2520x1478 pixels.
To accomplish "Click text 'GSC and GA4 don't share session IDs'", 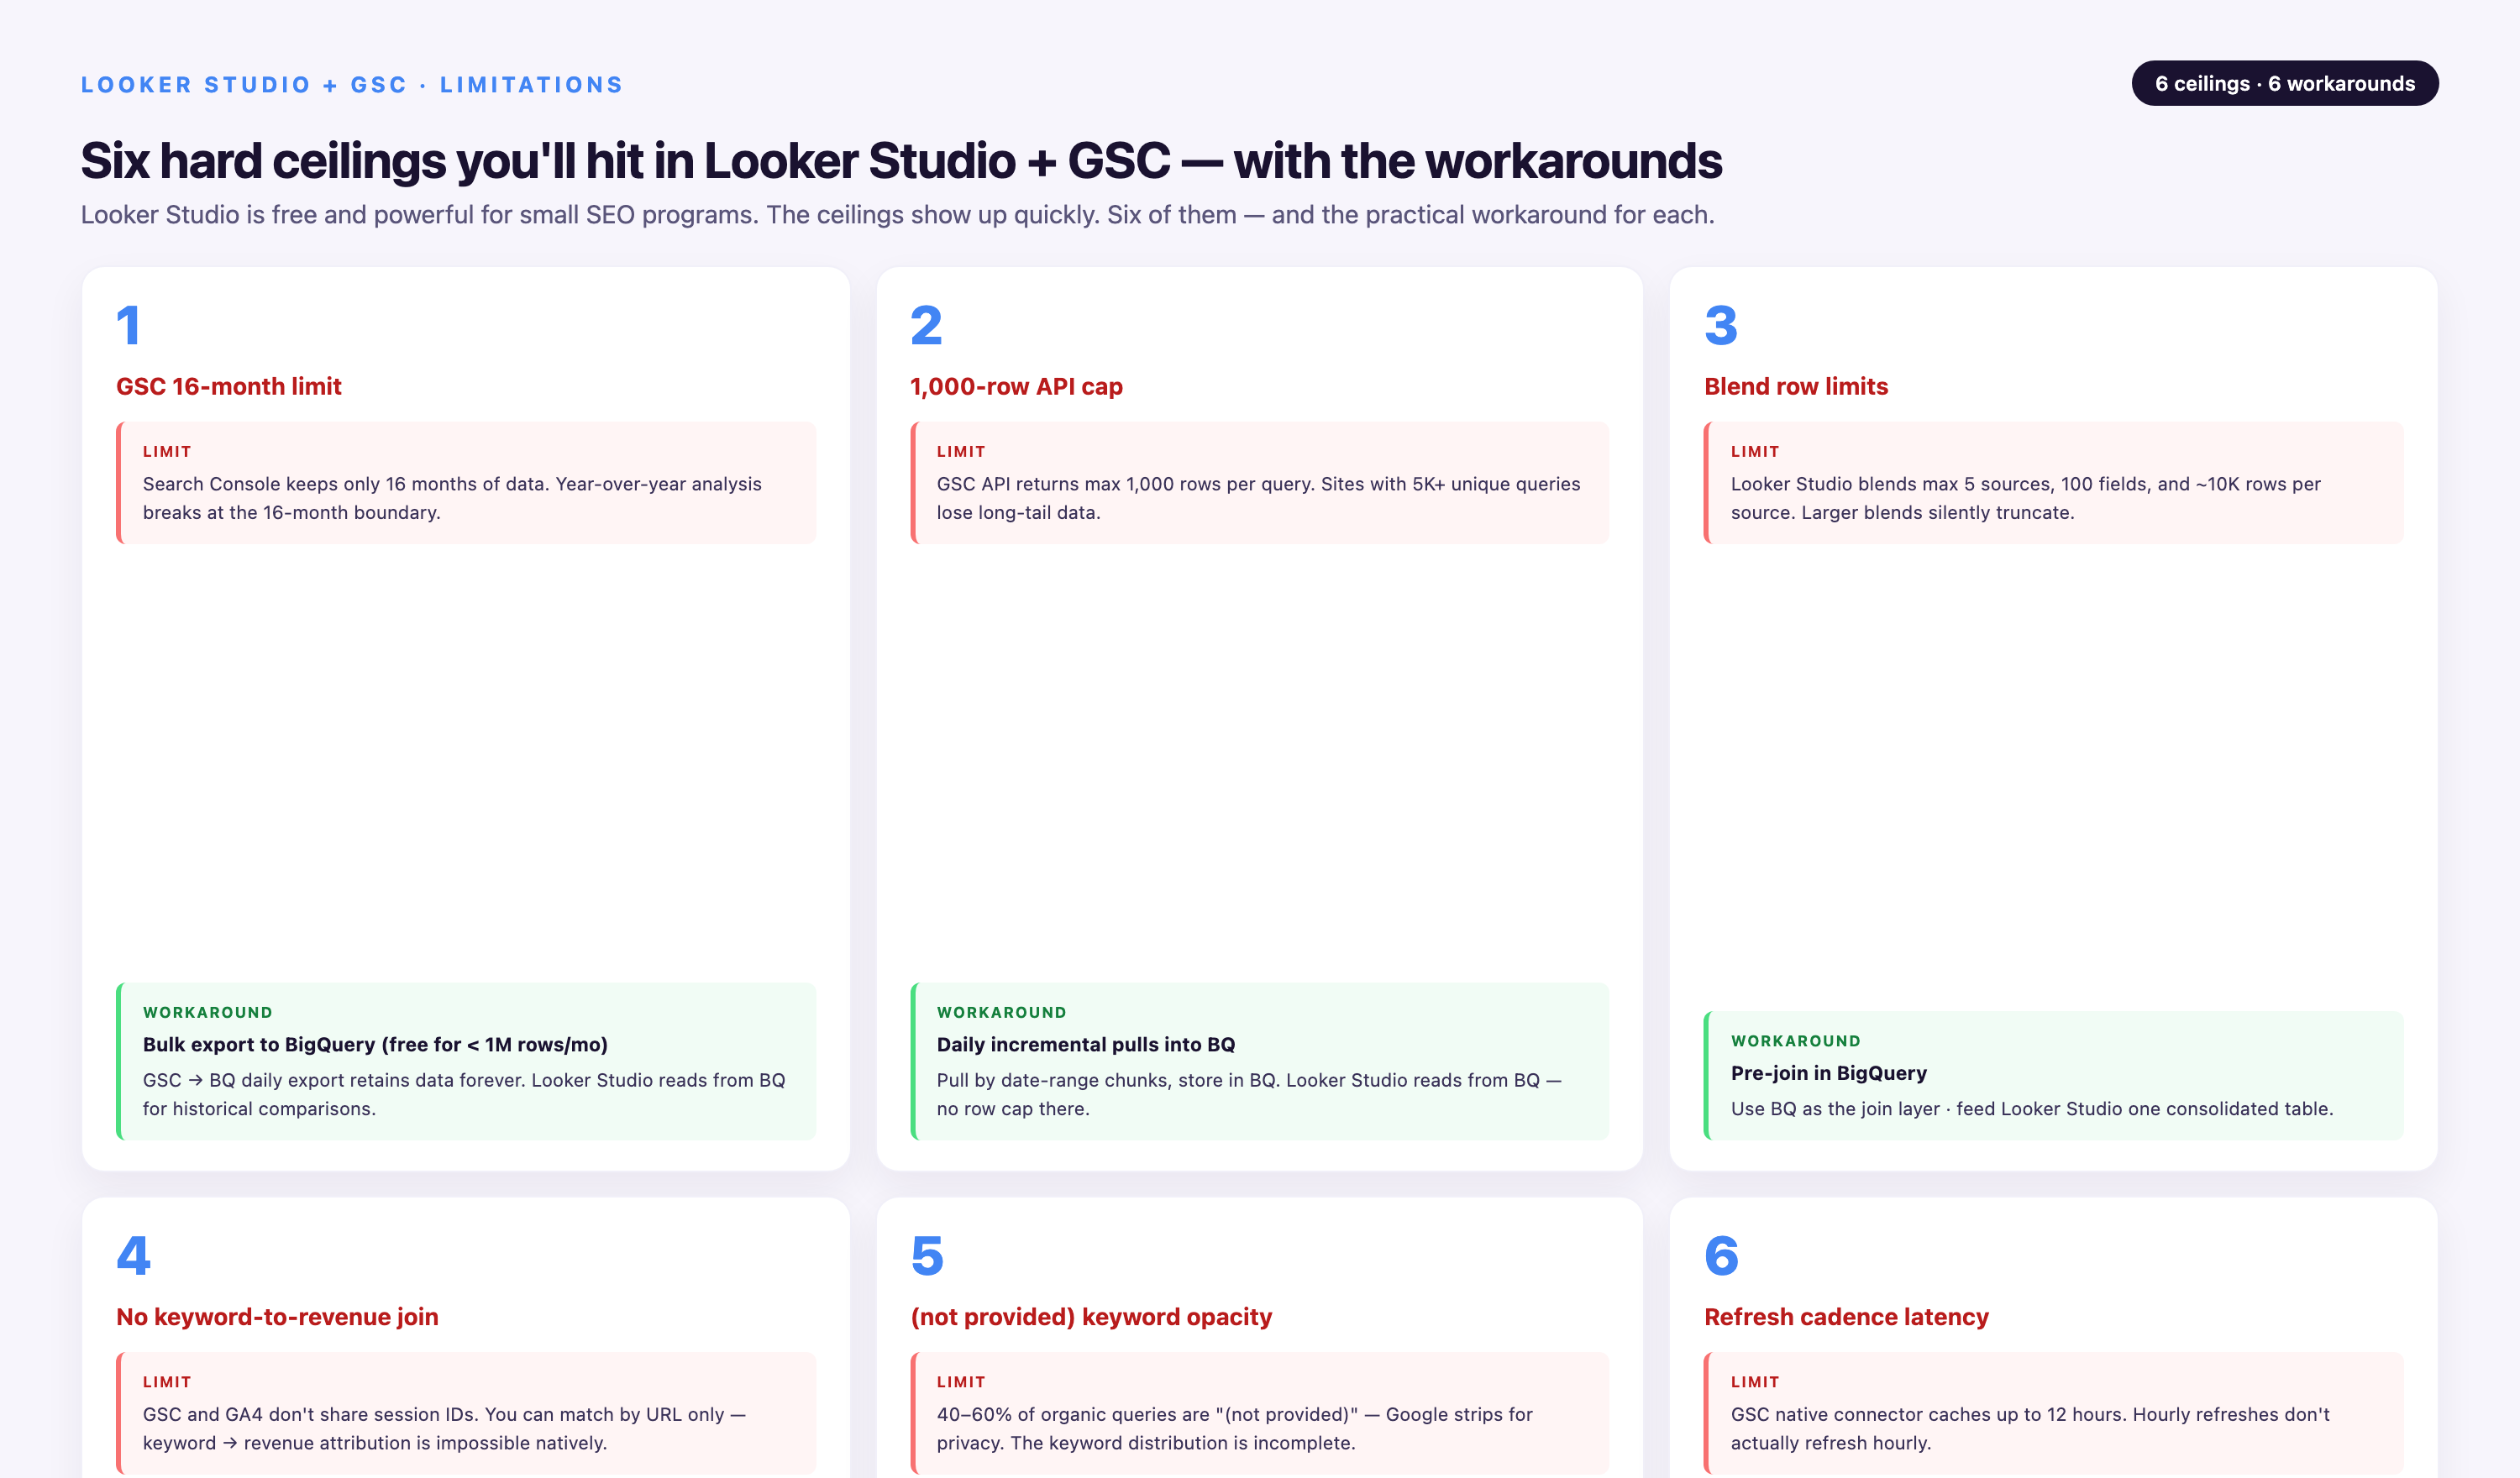I will pos(444,1428).
